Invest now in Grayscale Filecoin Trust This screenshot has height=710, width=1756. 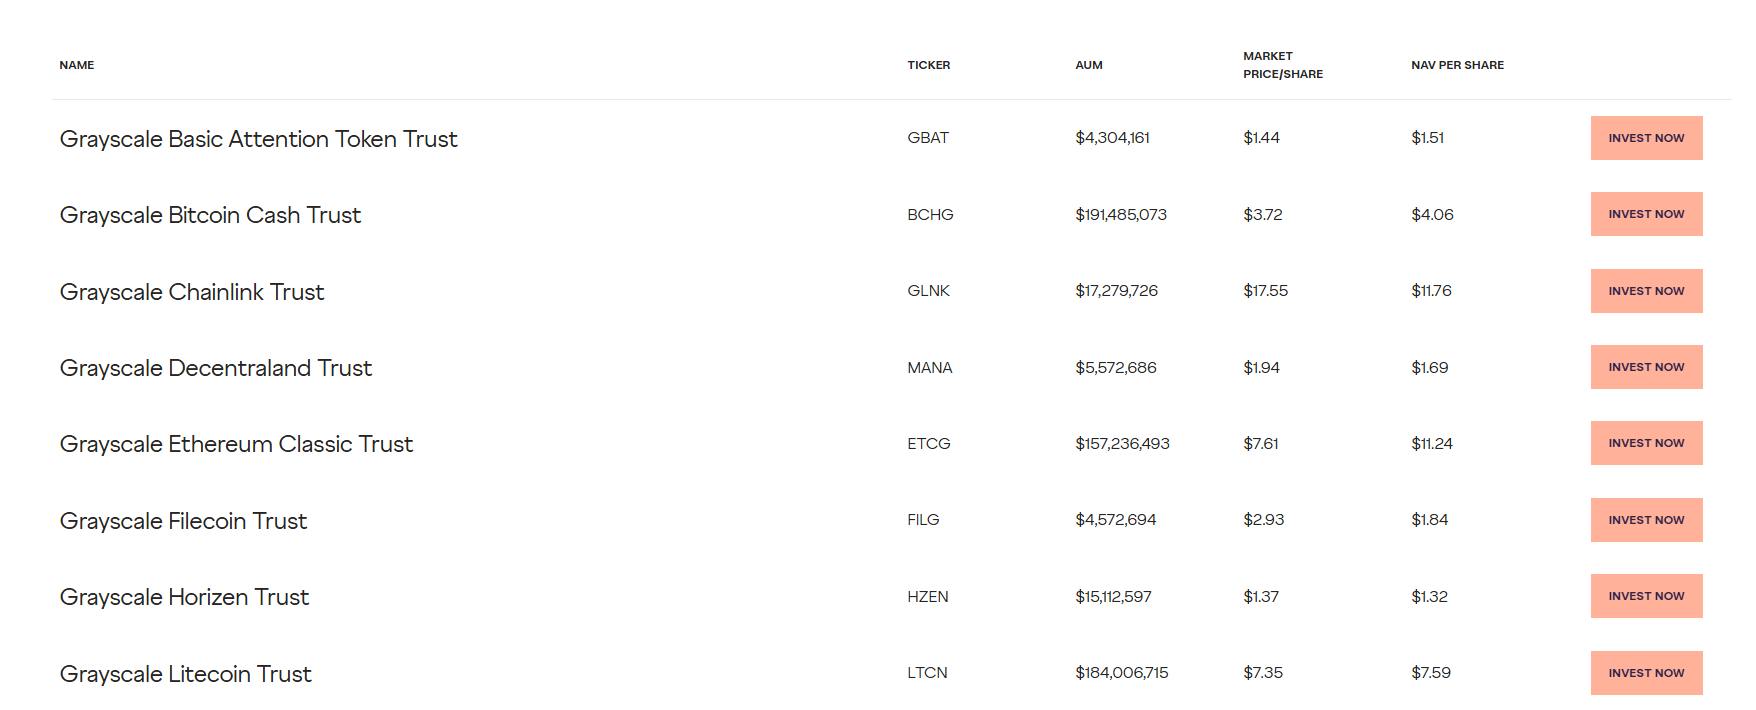[x=1646, y=520]
